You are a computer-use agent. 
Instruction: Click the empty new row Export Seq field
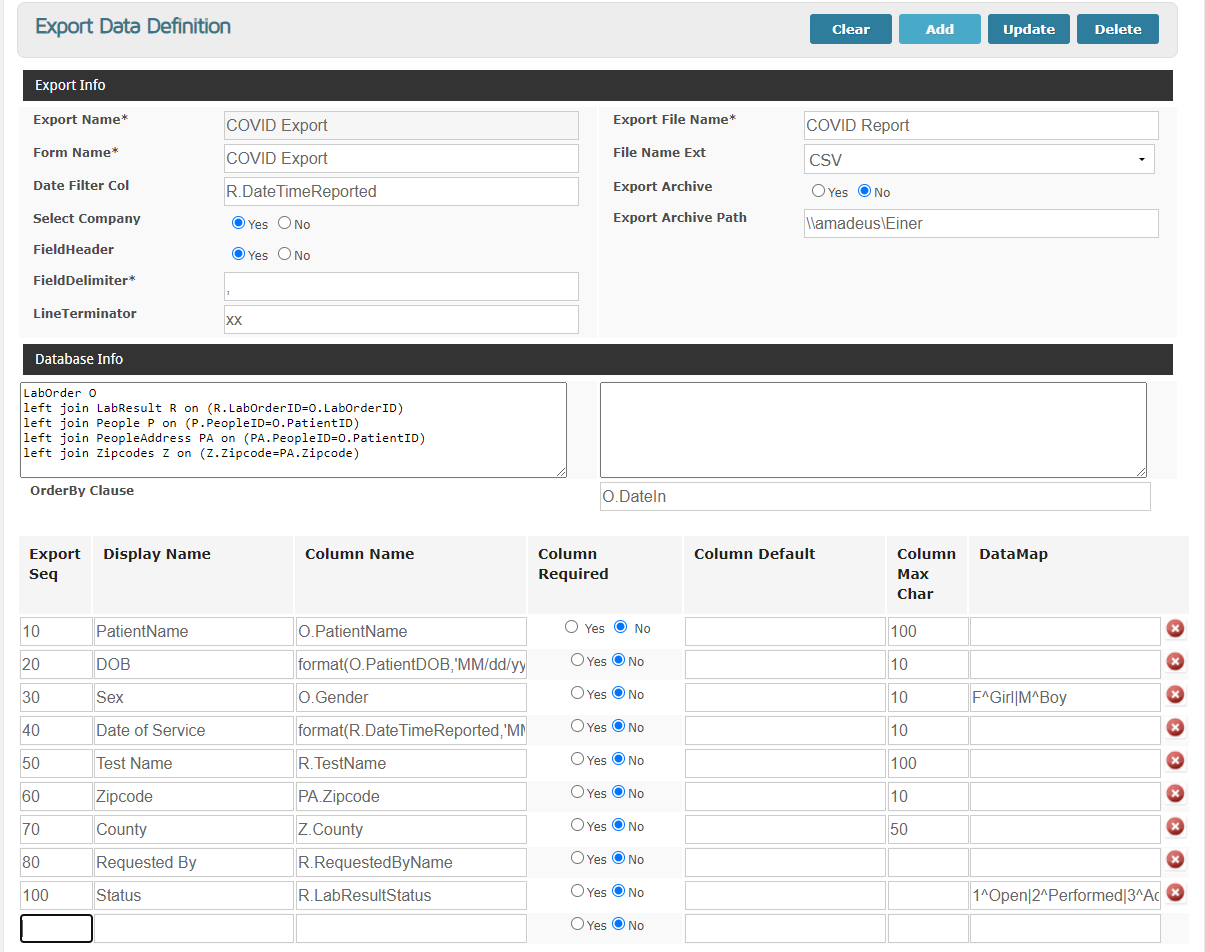[x=56, y=928]
